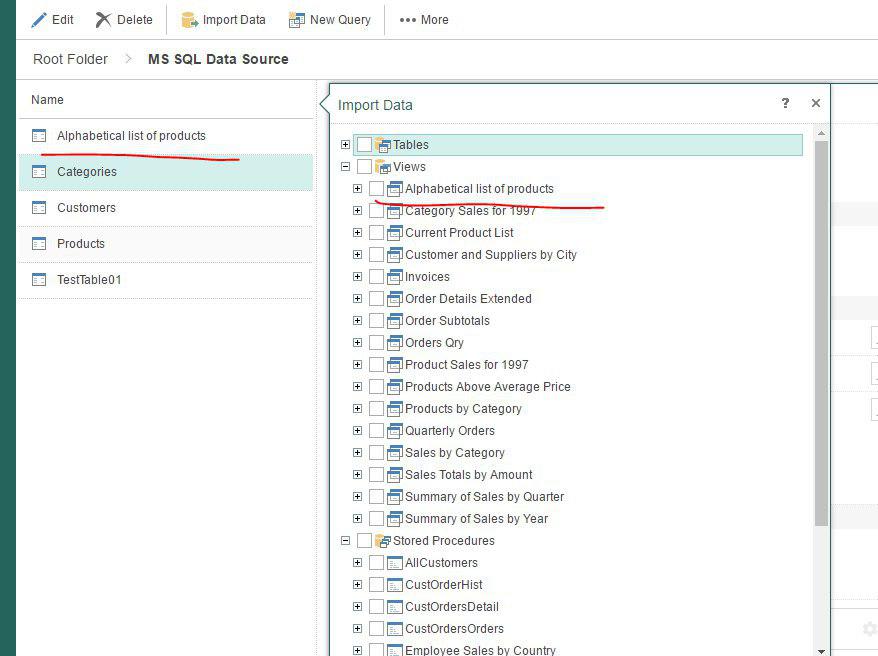Click the Delete X icon in toolbar
This screenshot has height=656, width=878.
[103, 20]
